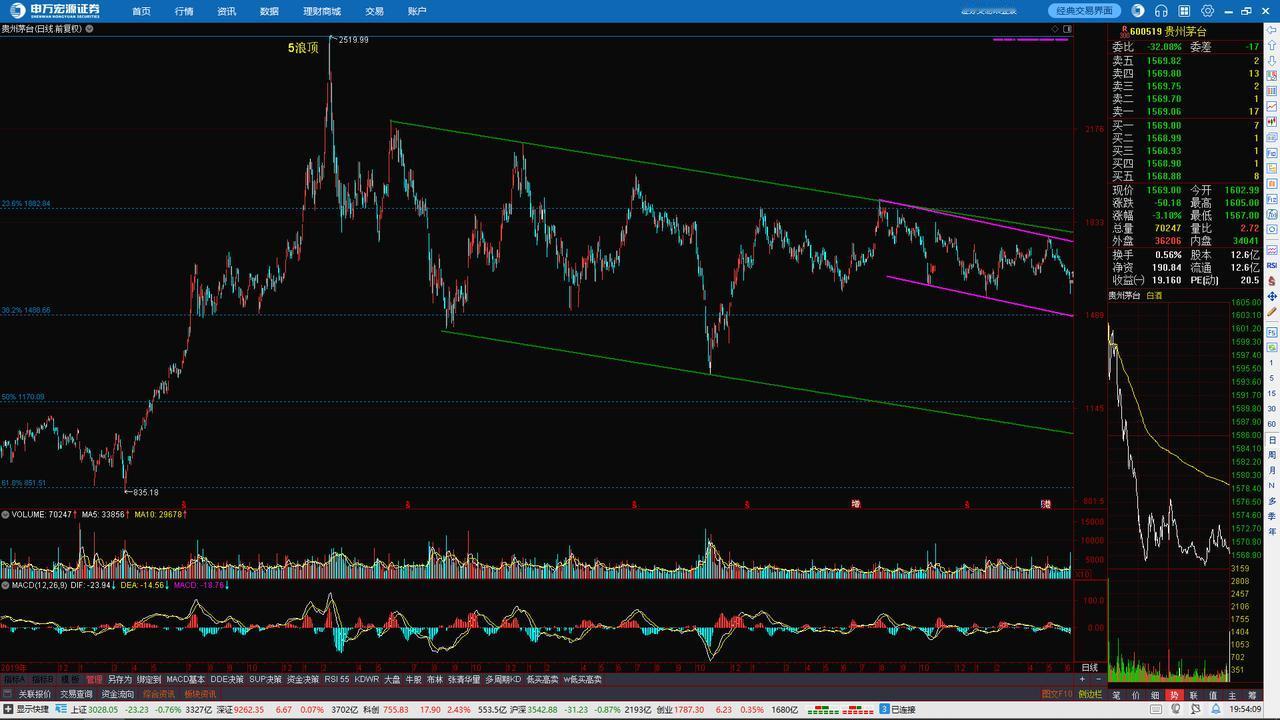The image size is (1280, 720).
Task: Open the 板块资讯 sector news tab
Action: [x=200, y=694]
